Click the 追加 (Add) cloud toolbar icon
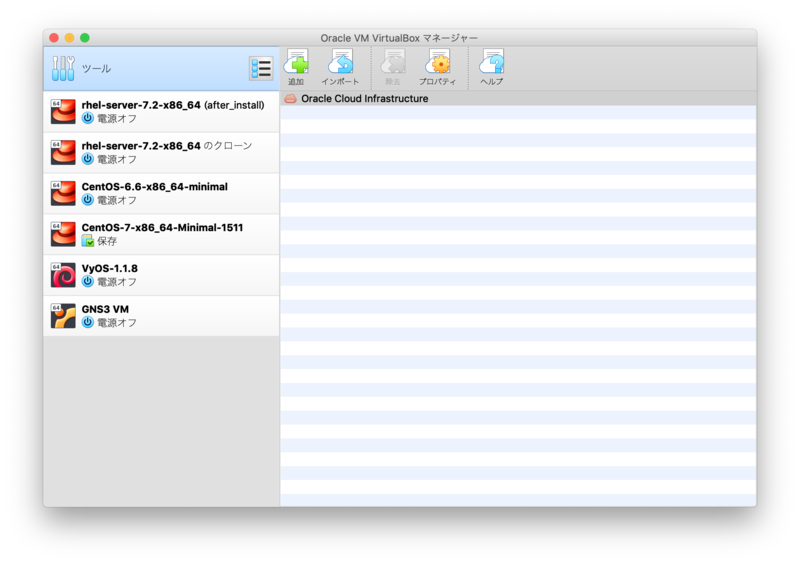Viewport: 800px width, 564px height. (x=296, y=67)
